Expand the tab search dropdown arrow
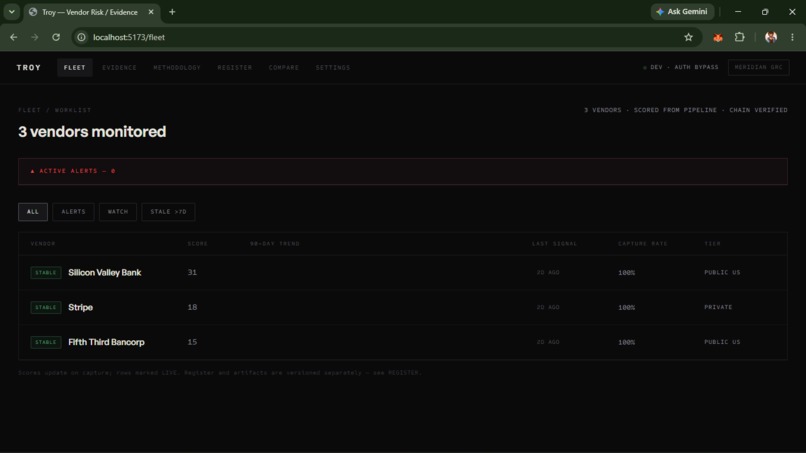This screenshot has height=453, width=806. click(x=11, y=12)
